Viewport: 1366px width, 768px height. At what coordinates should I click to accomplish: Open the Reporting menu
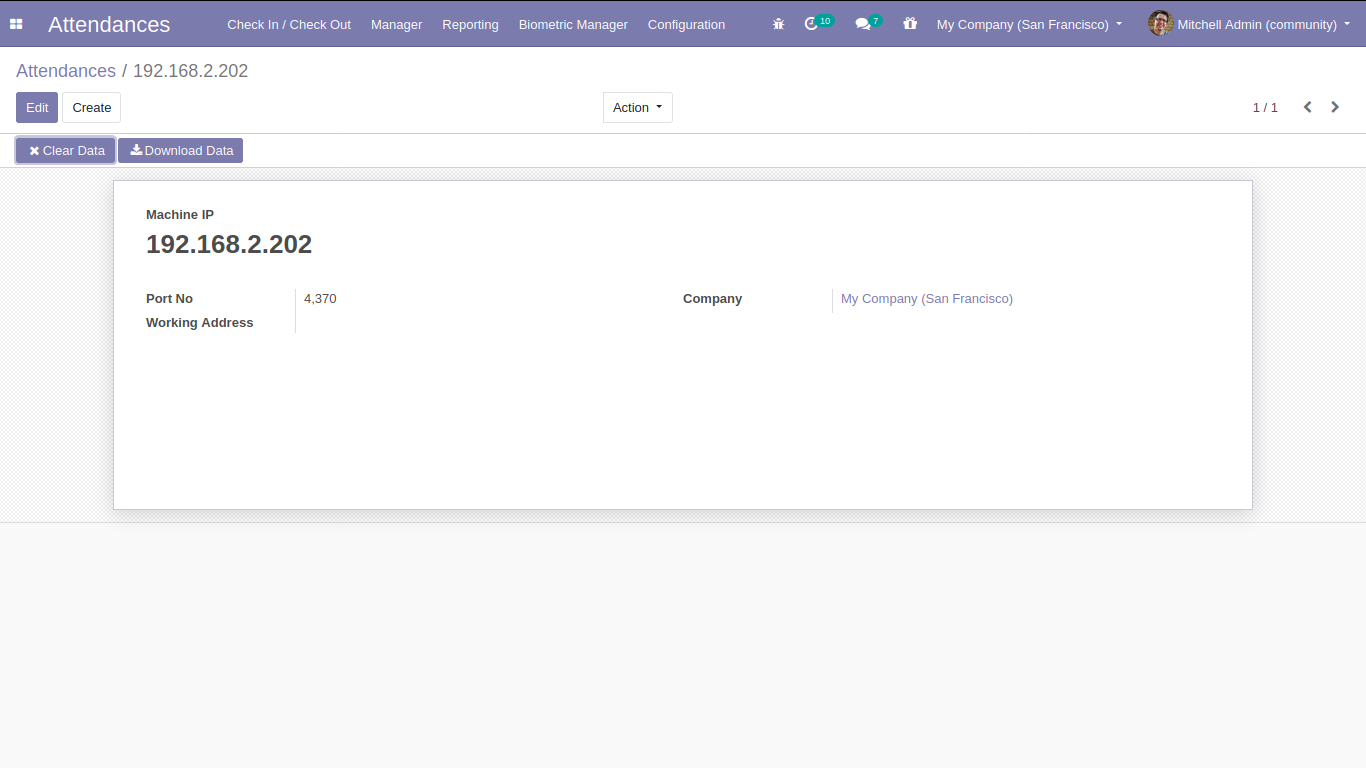(x=470, y=24)
